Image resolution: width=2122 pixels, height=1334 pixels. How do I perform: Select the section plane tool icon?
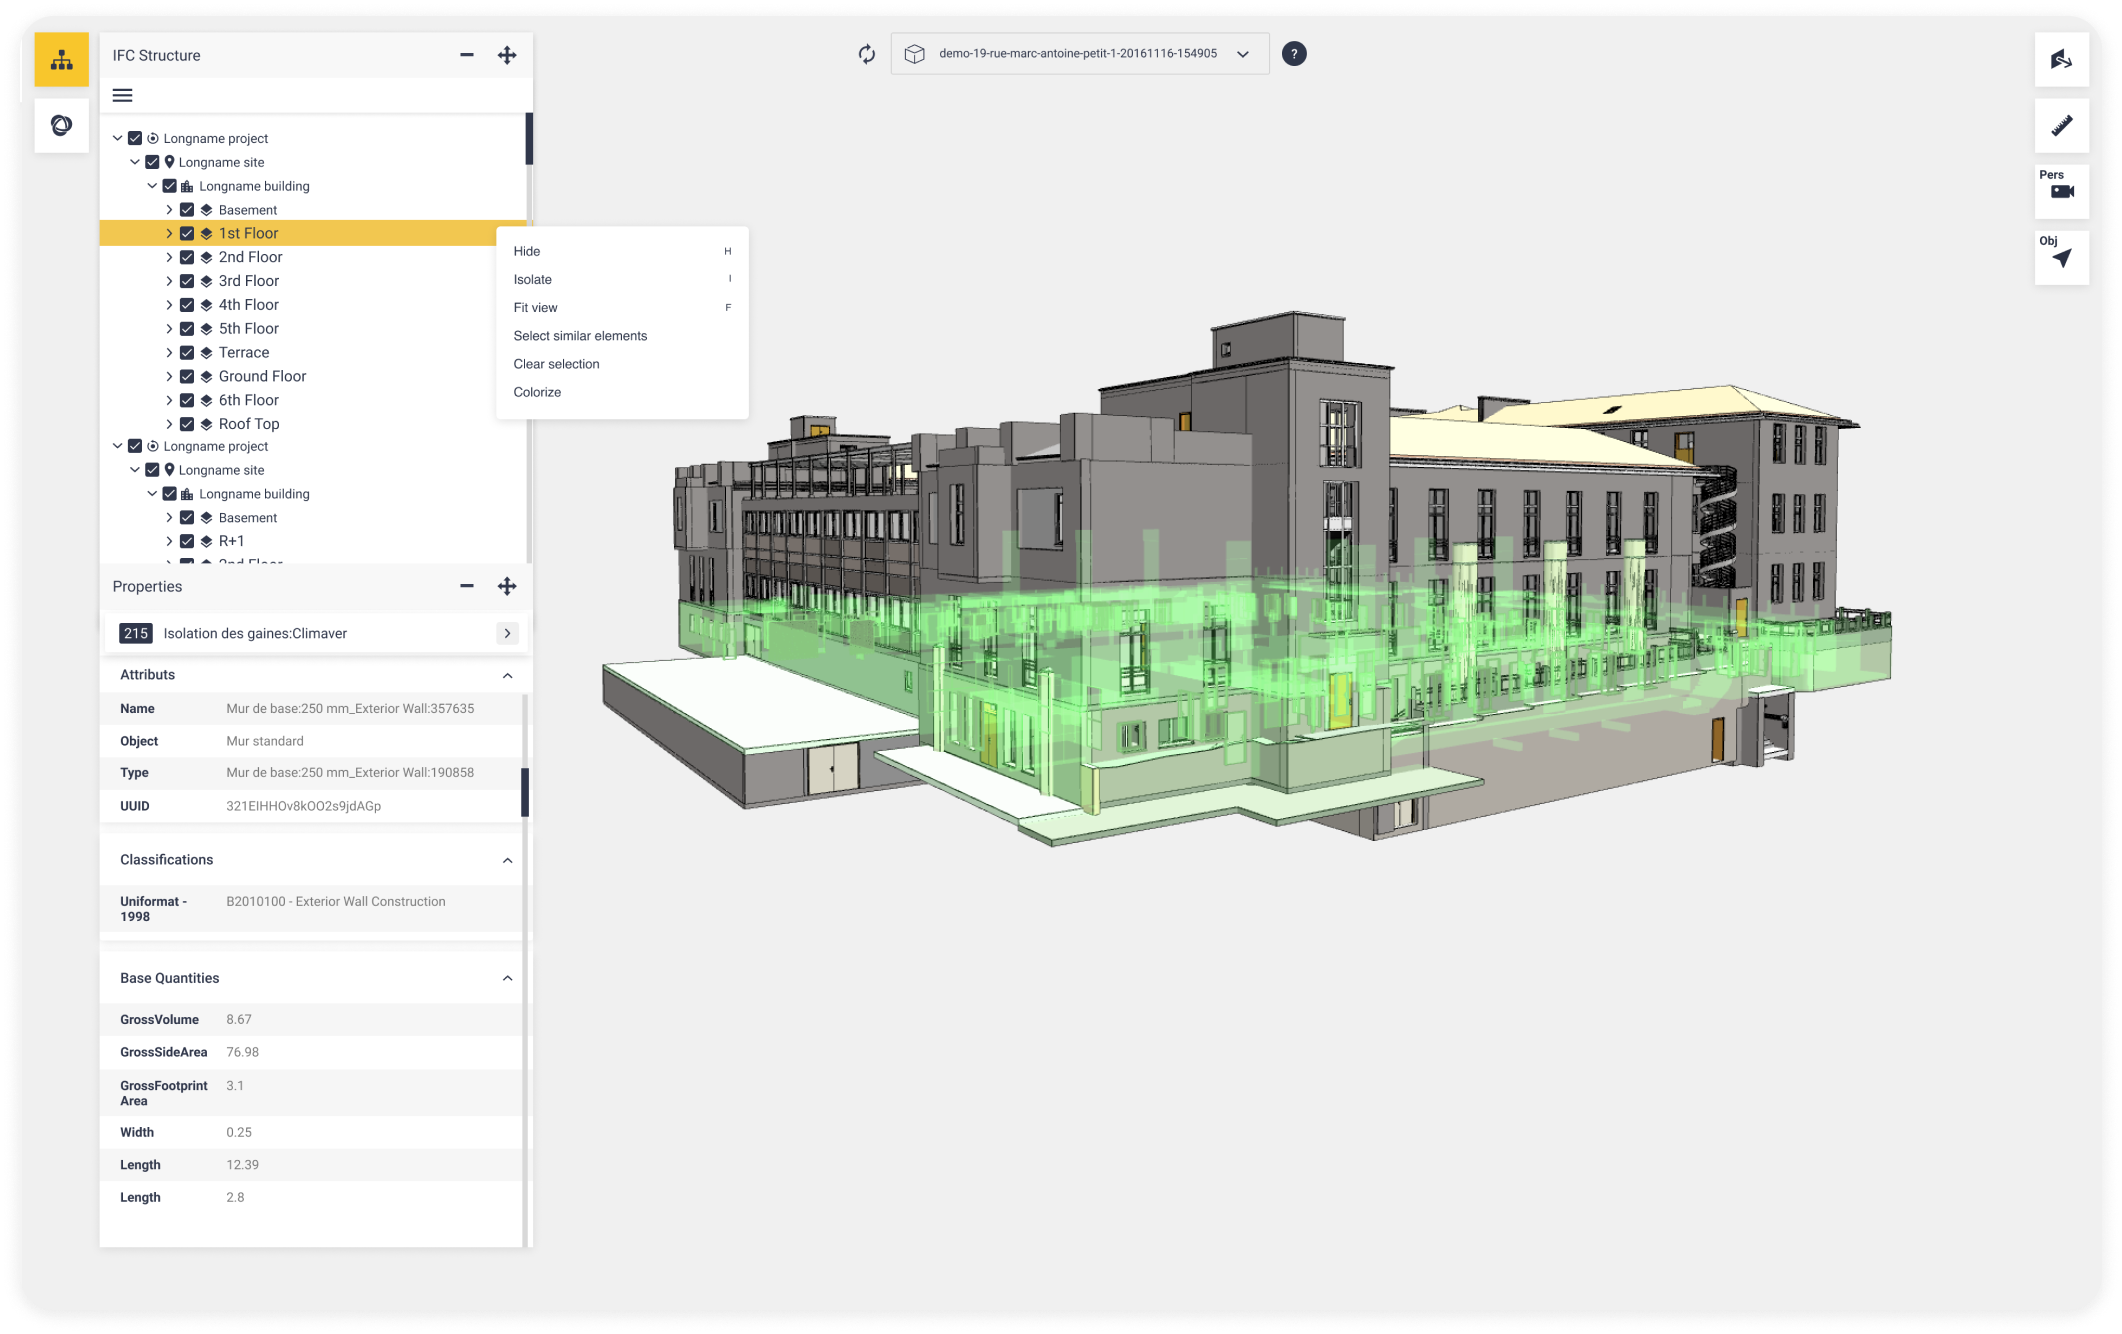tap(2061, 60)
